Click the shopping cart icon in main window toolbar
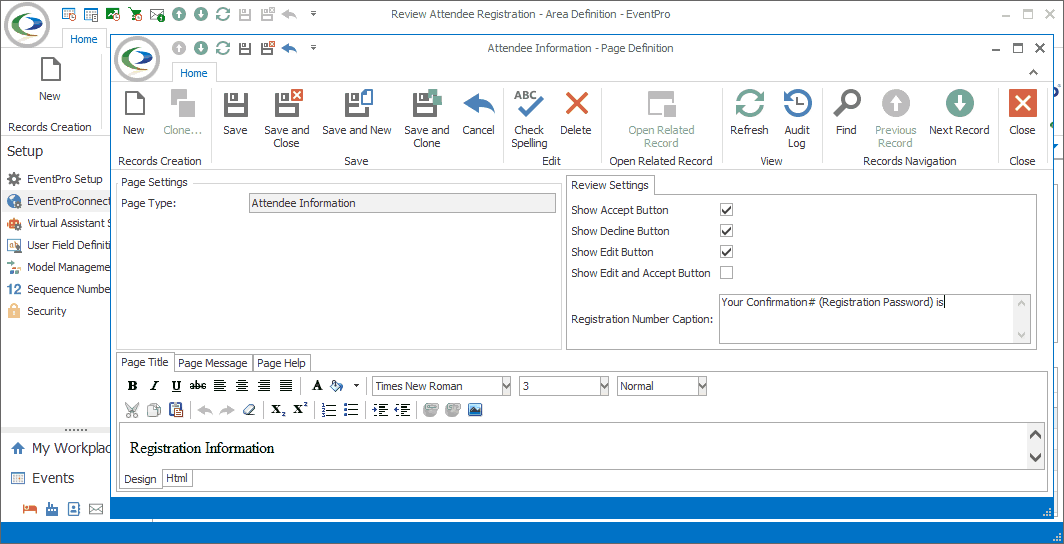 click(135, 14)
